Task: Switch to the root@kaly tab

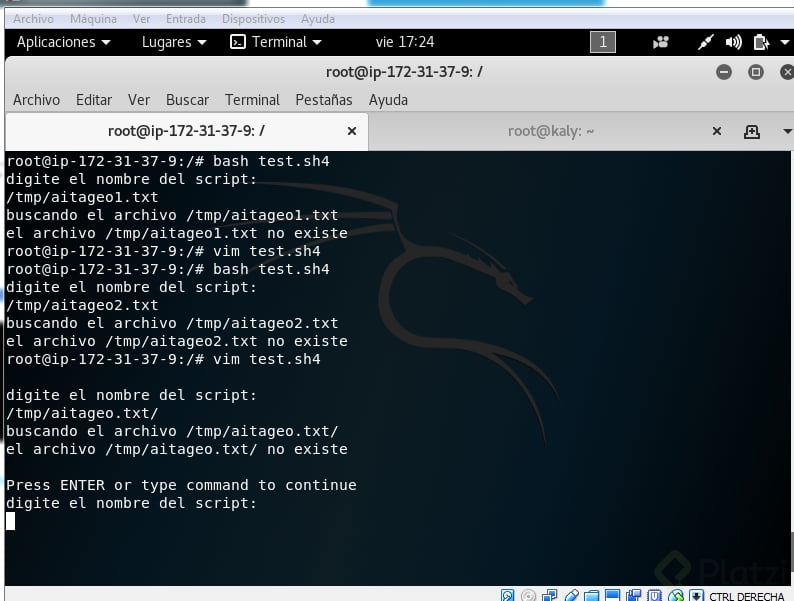Action: tap(551, 132)
